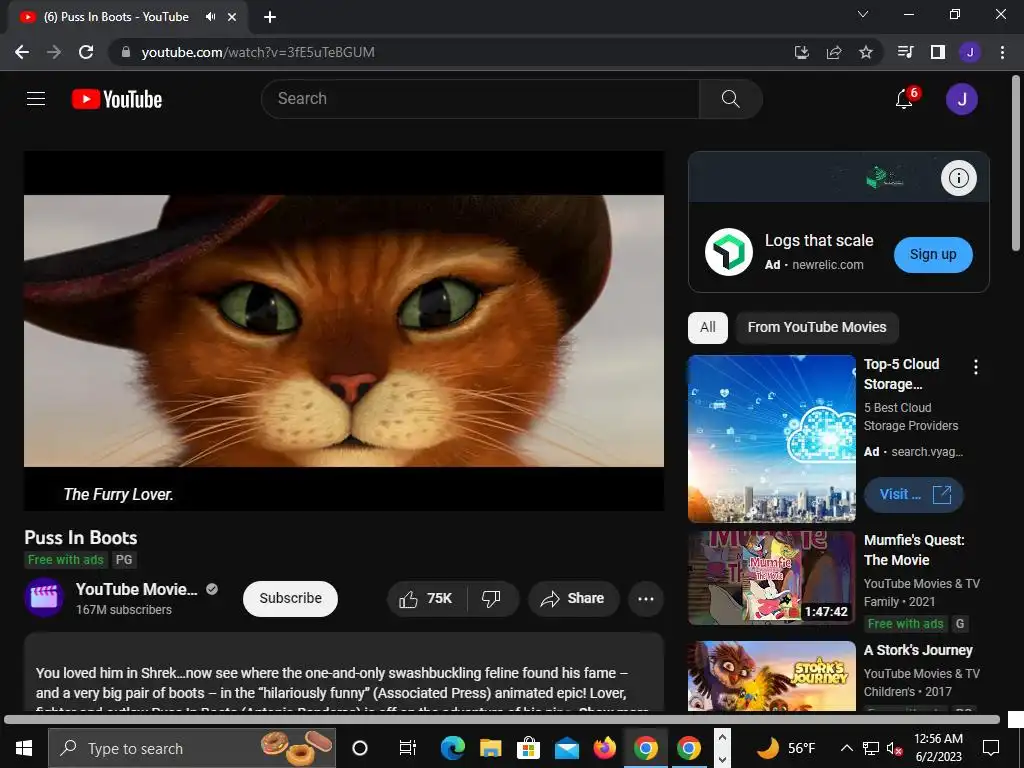Click the Puss In Boots video player

coord(344,331)
